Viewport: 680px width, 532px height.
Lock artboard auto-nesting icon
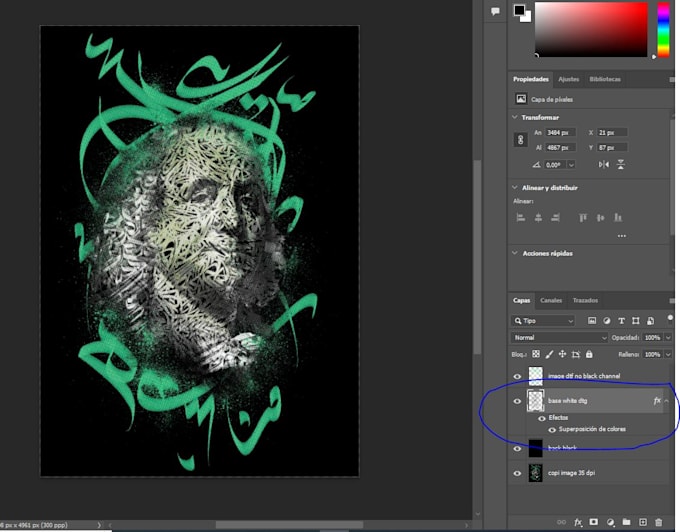click(x=575, y=354)
